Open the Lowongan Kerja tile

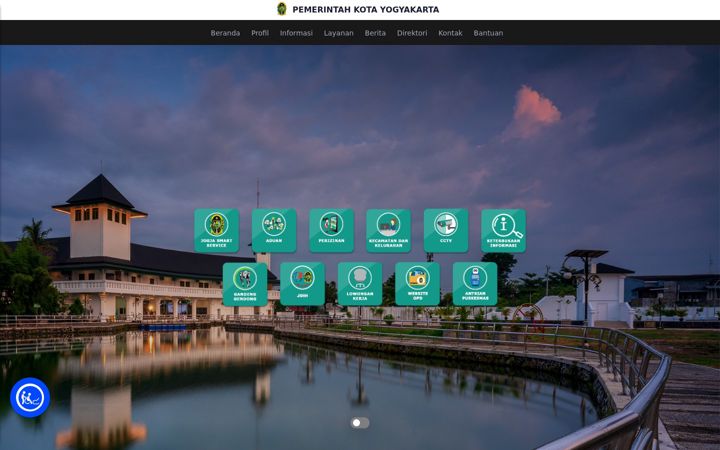[x=360, y=284]
